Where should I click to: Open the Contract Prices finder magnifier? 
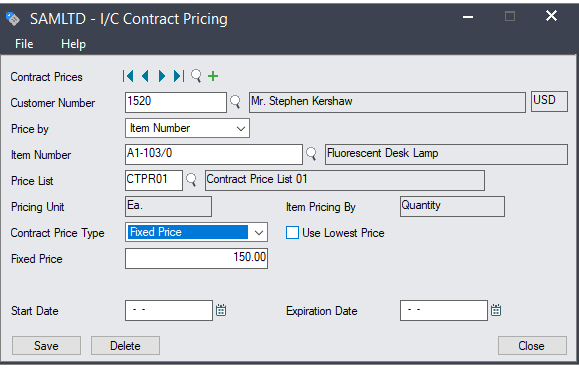(196, 76)
